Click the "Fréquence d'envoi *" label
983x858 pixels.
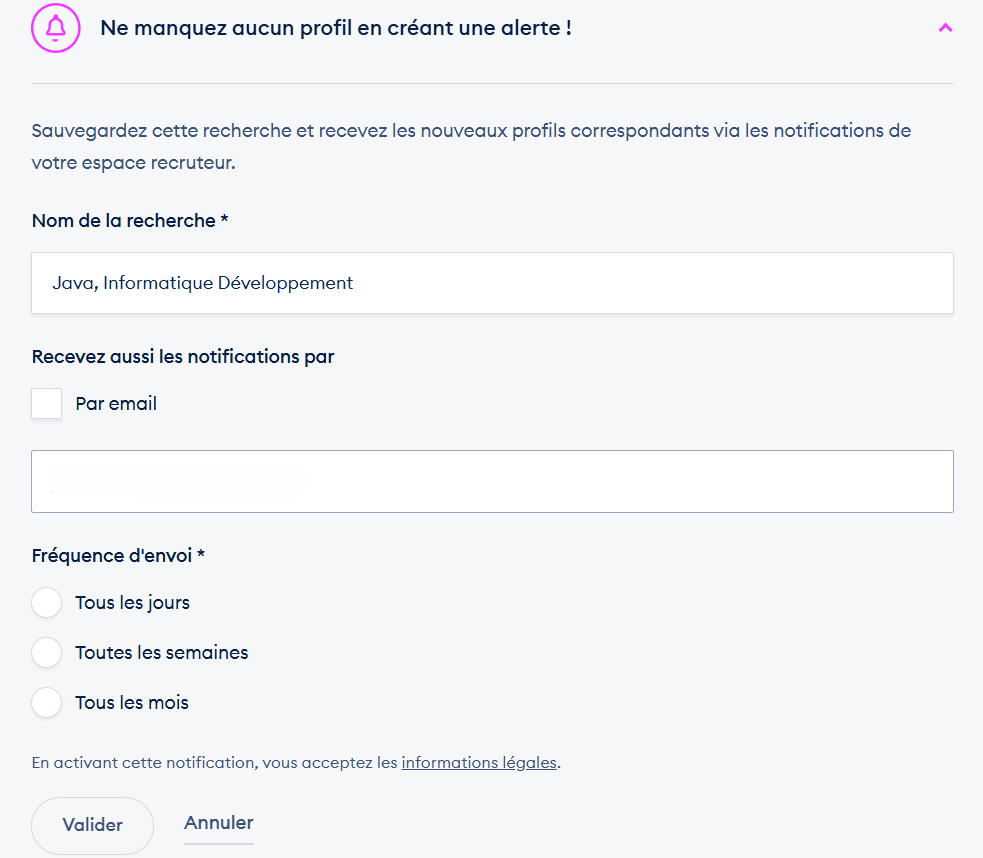pyautogui.click(x=118, y=556)
